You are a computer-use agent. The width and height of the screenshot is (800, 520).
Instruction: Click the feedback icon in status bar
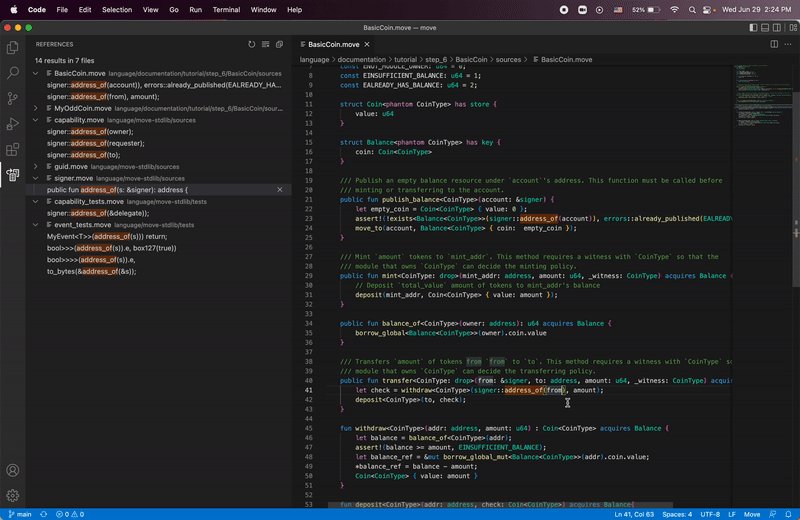tap(772, 514)
